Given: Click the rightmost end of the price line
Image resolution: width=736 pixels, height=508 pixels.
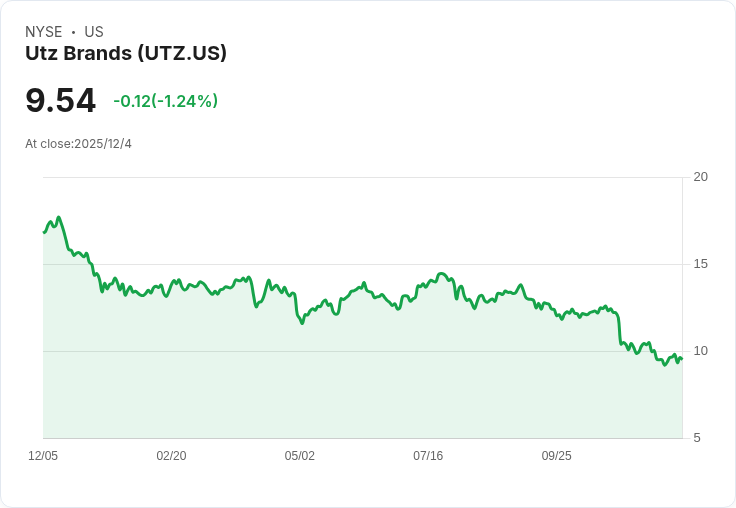Looking at the screenshot, I should [681, 358].
